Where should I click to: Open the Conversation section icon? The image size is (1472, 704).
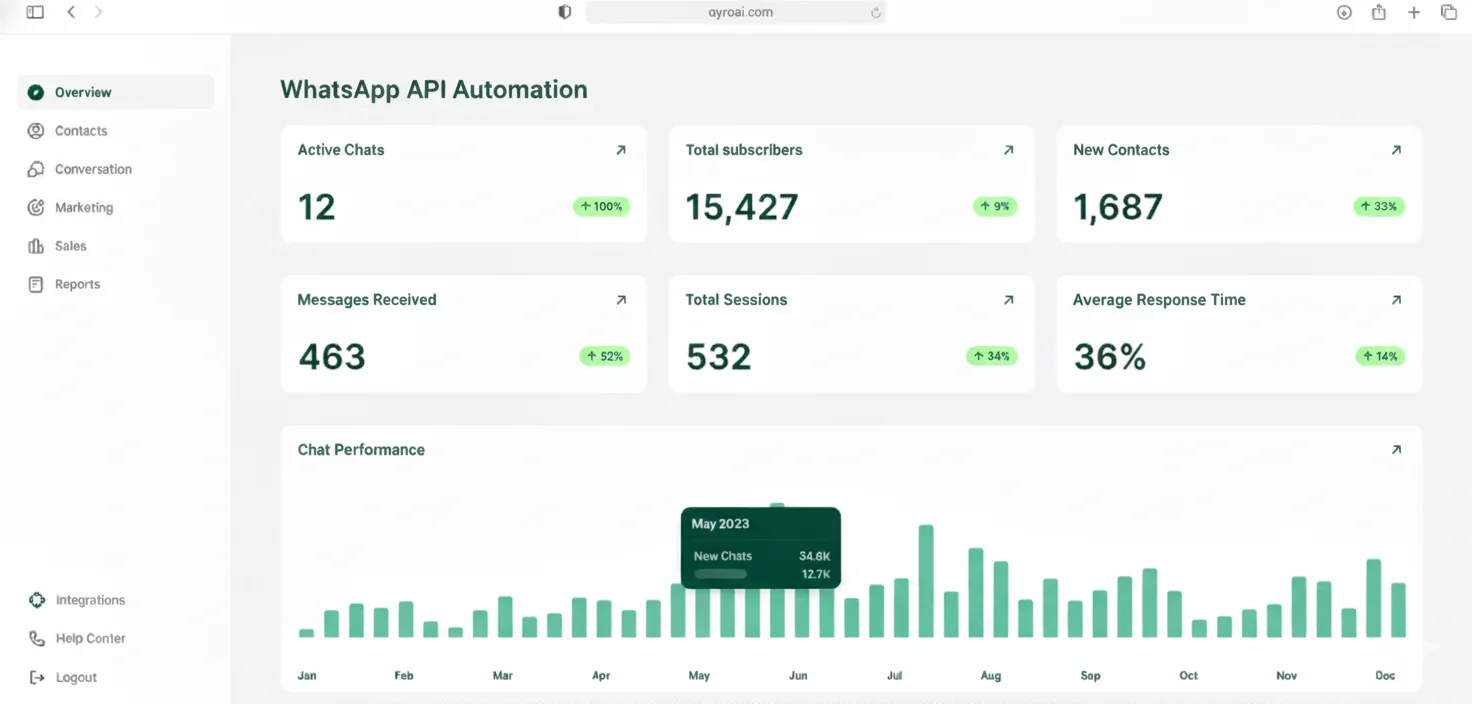pyautogui.click(x=35, y=168)
